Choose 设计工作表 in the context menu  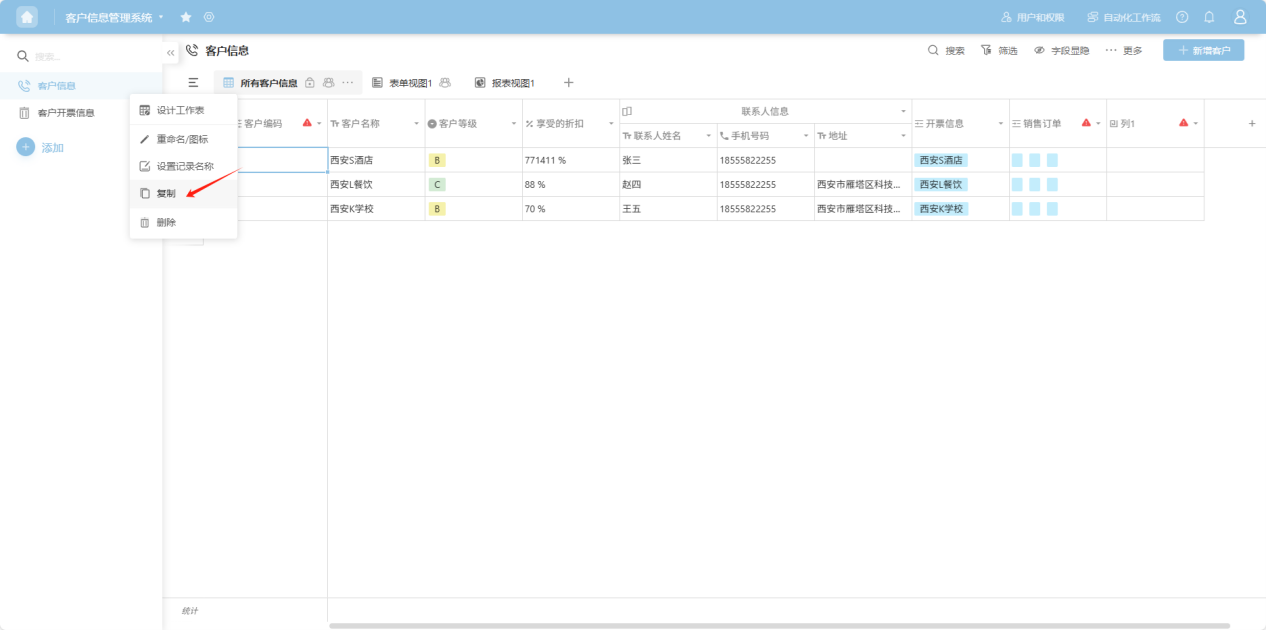click(x=180, y=110)
